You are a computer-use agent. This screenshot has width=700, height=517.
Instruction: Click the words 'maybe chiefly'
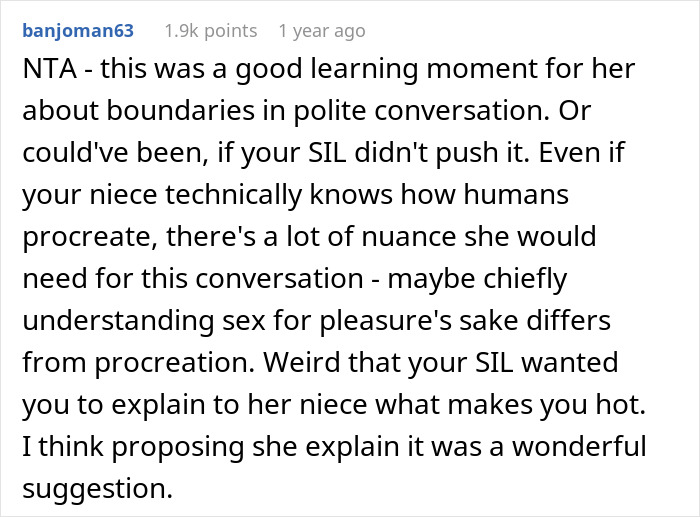coord(477,279)
